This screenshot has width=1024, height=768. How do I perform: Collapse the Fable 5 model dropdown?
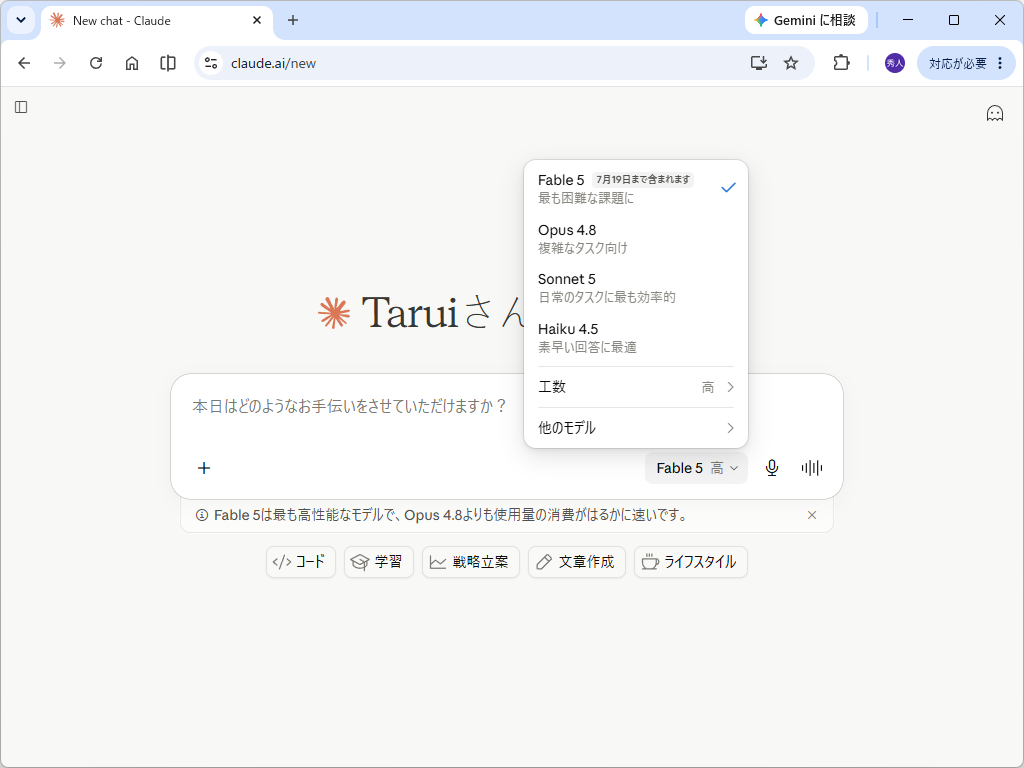click(696, 468)
